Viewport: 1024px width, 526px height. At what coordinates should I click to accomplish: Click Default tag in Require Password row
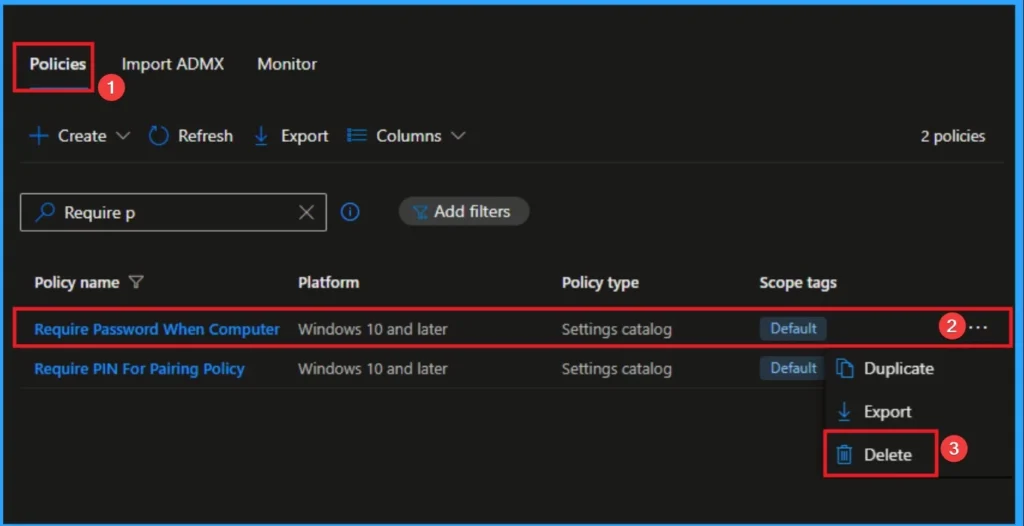click(x=793, y=329)
